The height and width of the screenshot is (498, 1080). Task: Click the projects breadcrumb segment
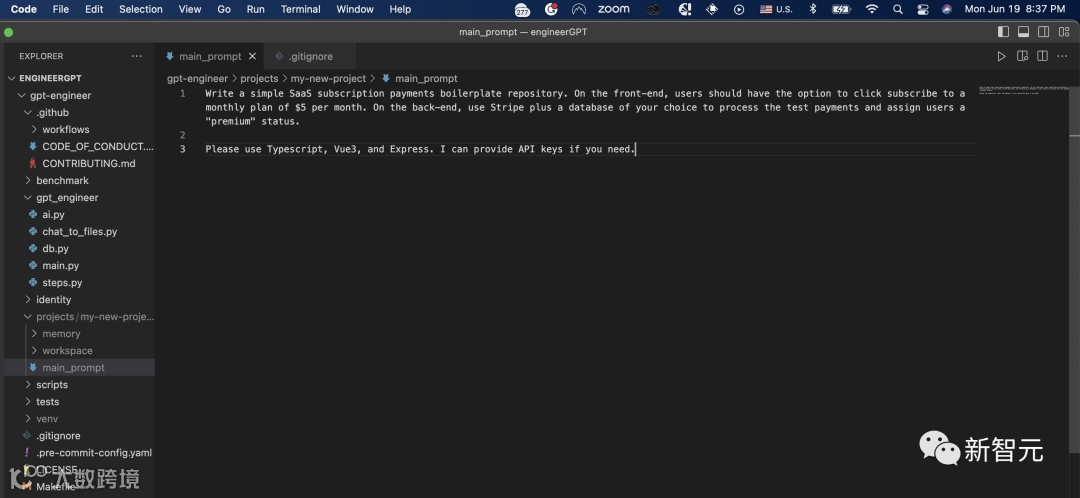(x=259, y=79)
